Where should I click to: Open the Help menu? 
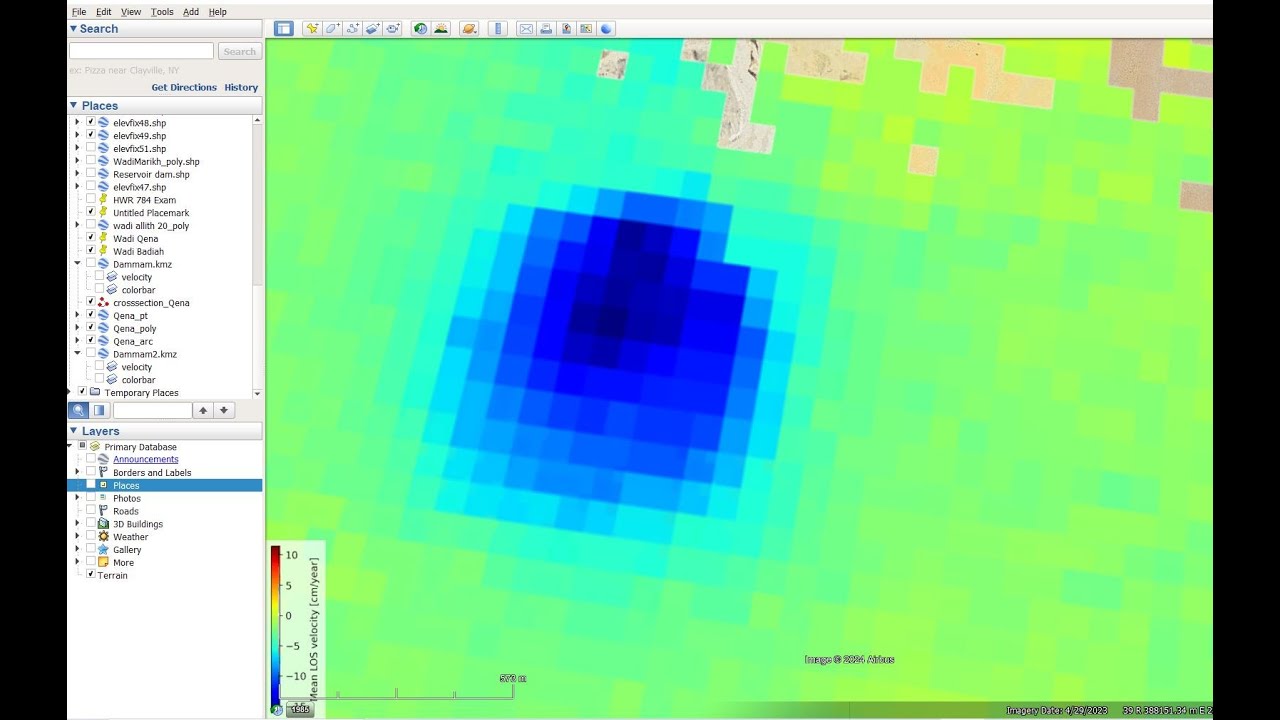click(x=217, y=12)
